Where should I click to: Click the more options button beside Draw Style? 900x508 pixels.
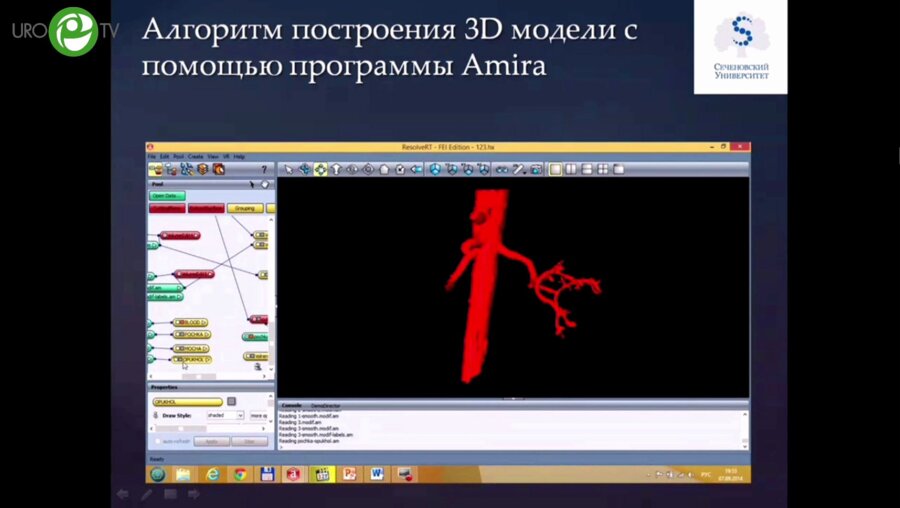click(258, 415)
